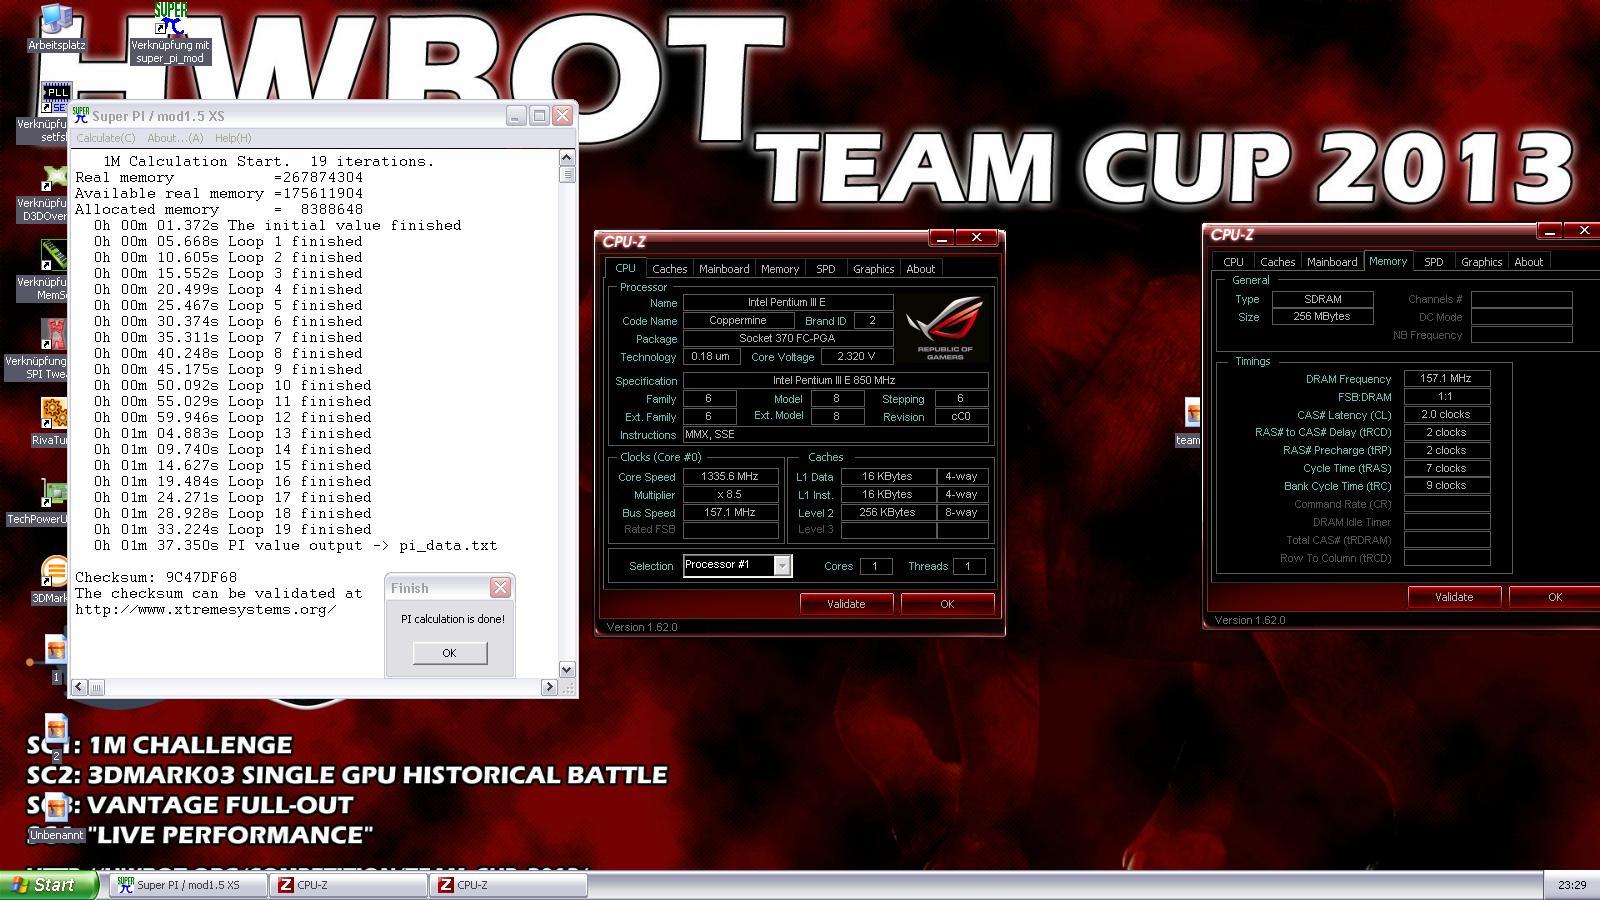This screenshot has width=1600, height=900.
Task: Click the DRAM Frequency 157.1 MHz value
Action: pos(1447,379)
